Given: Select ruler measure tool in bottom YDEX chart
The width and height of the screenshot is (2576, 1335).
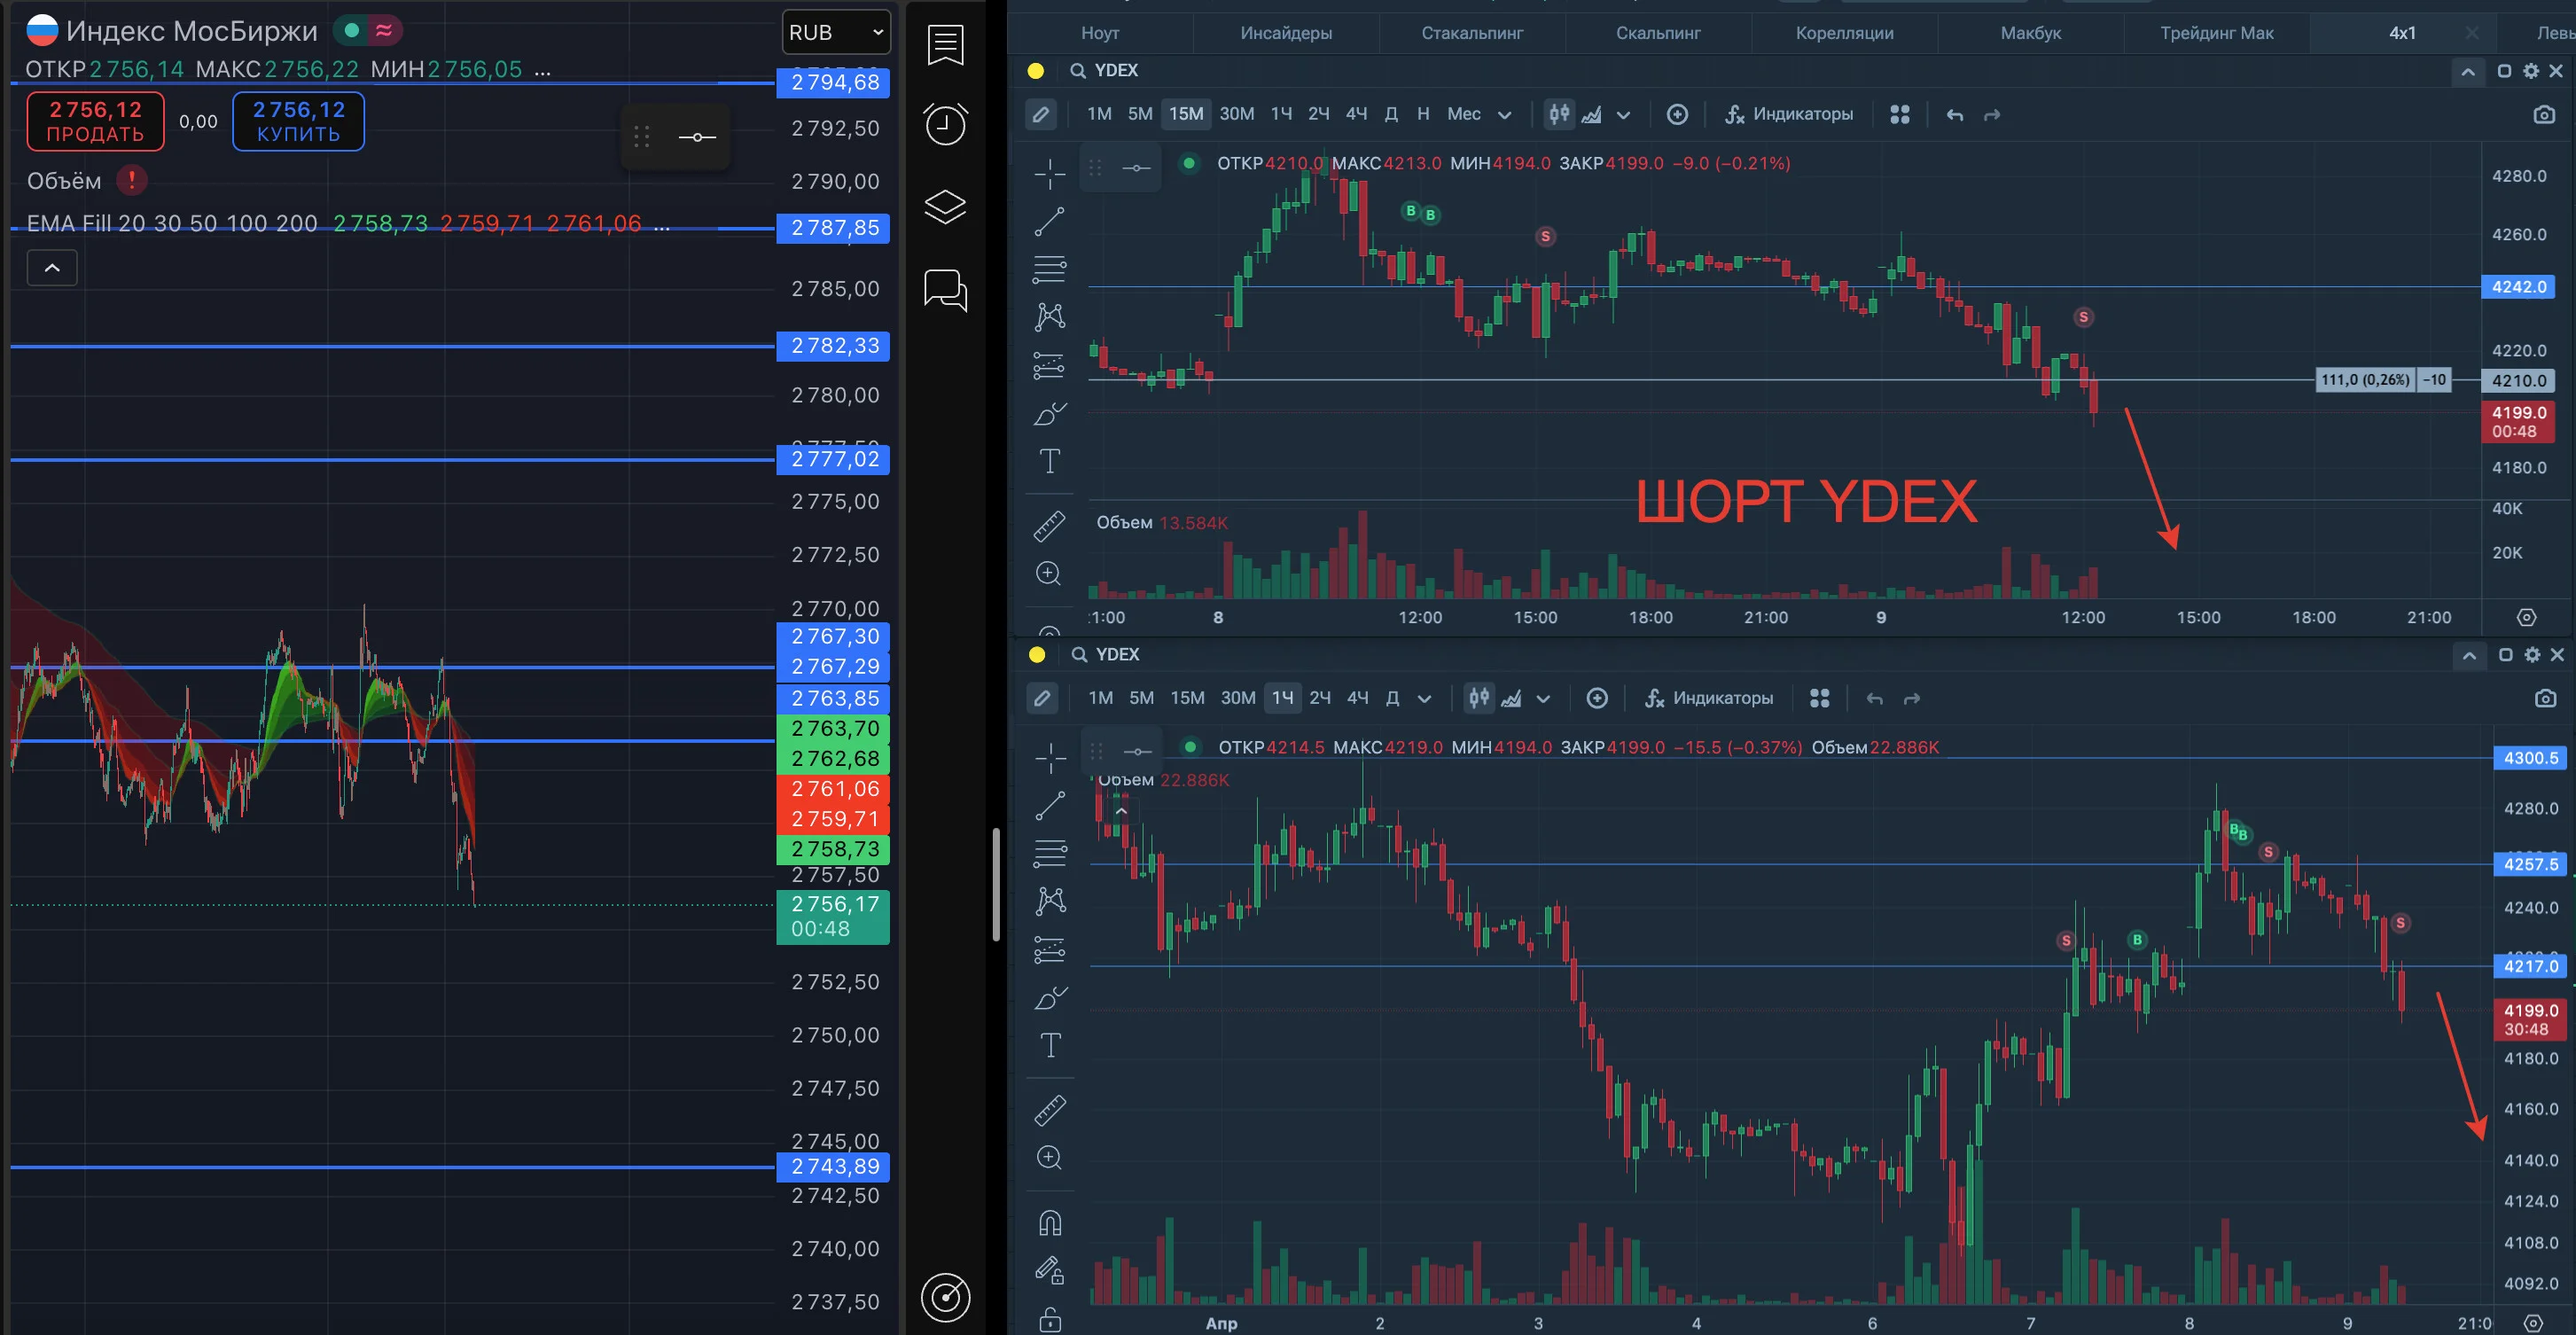Looking at the screenshot, I should tap(1050, 1109).
